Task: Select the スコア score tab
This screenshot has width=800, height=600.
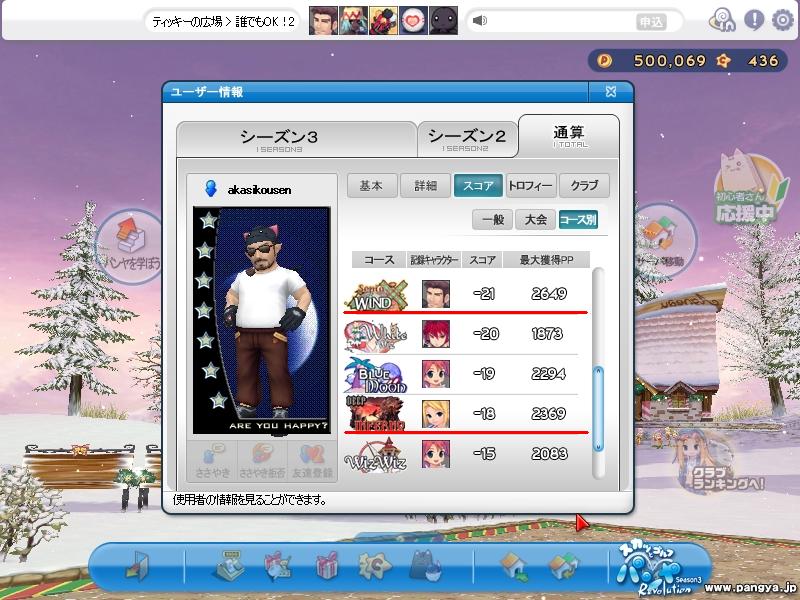Action: point(479,186)
